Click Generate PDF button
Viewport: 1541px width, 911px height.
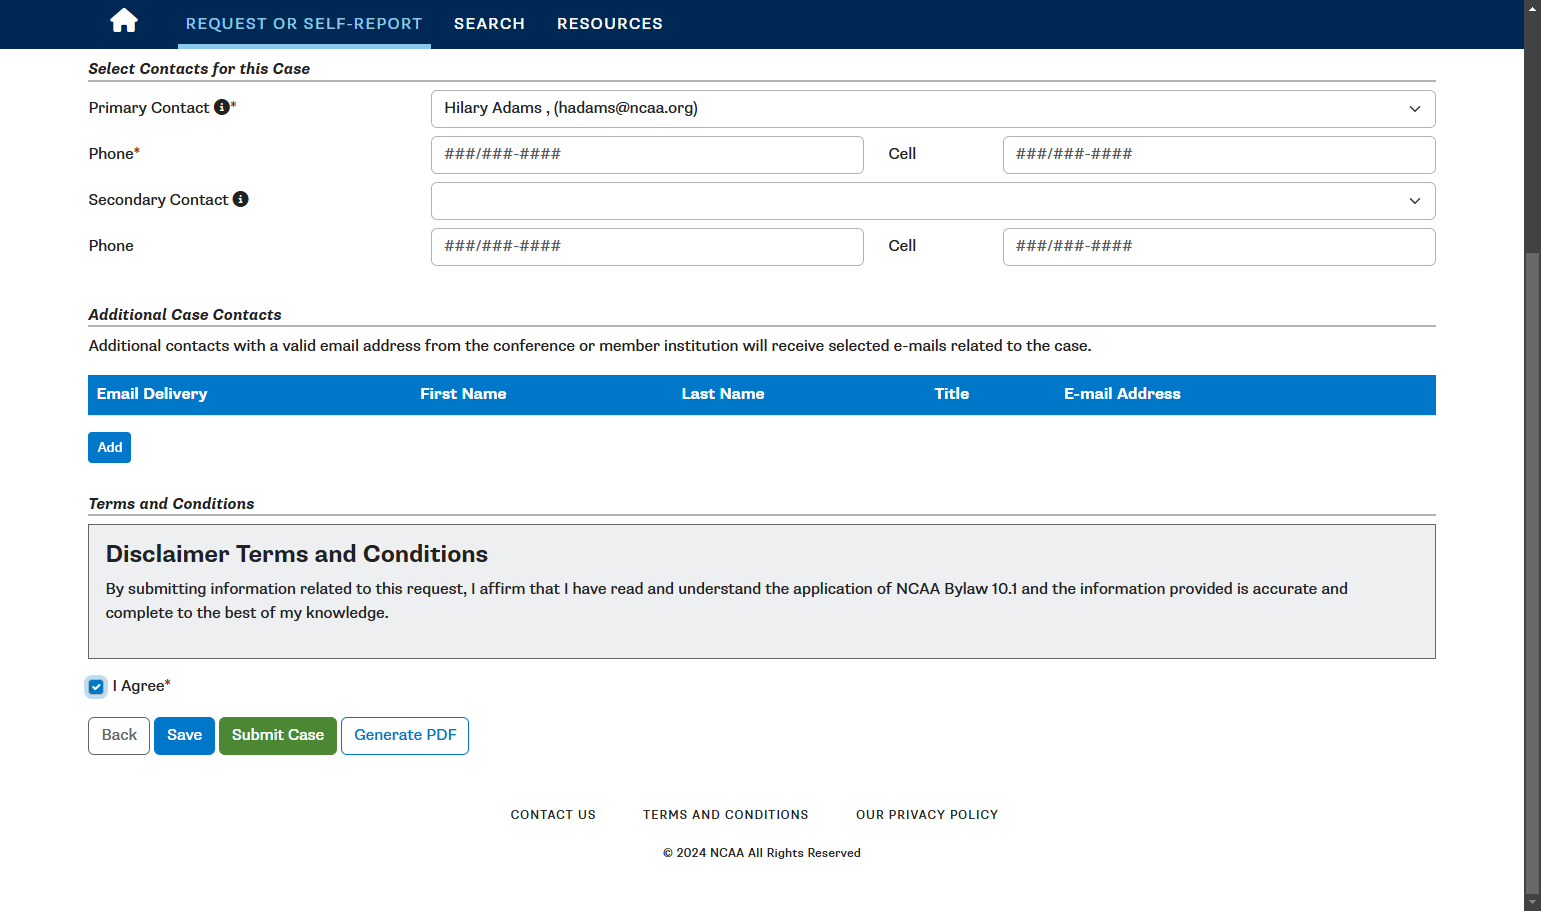(405, 736)
